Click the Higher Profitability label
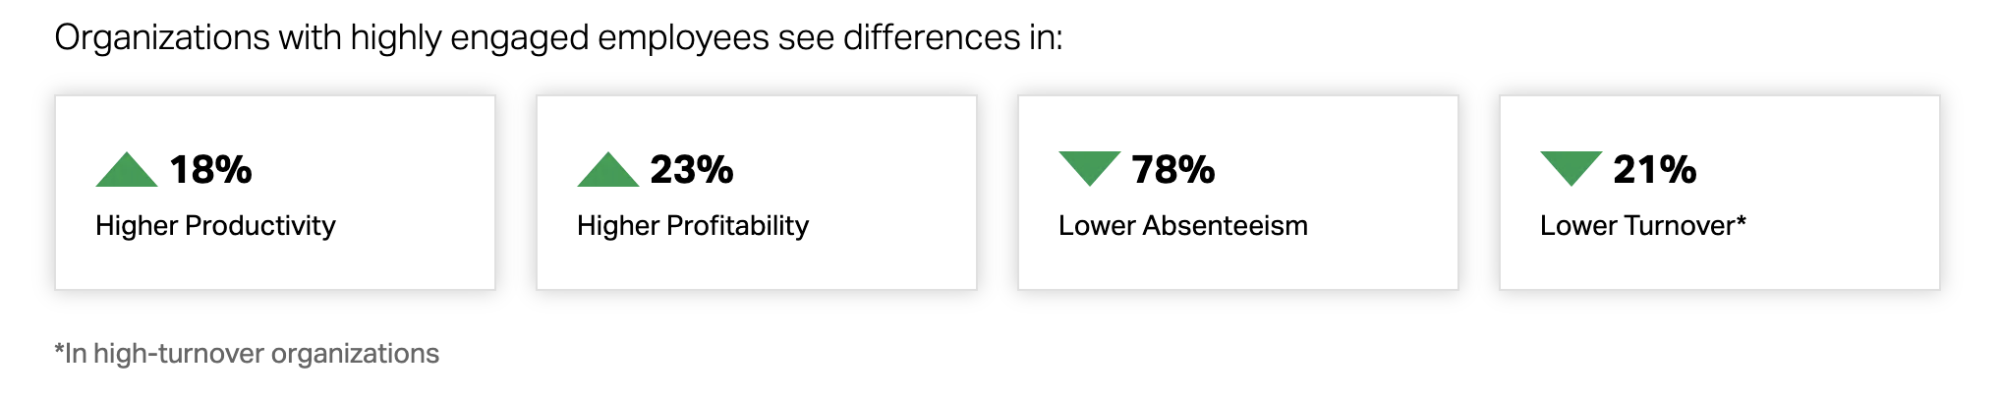1999x401 pixels. [693, 226]
